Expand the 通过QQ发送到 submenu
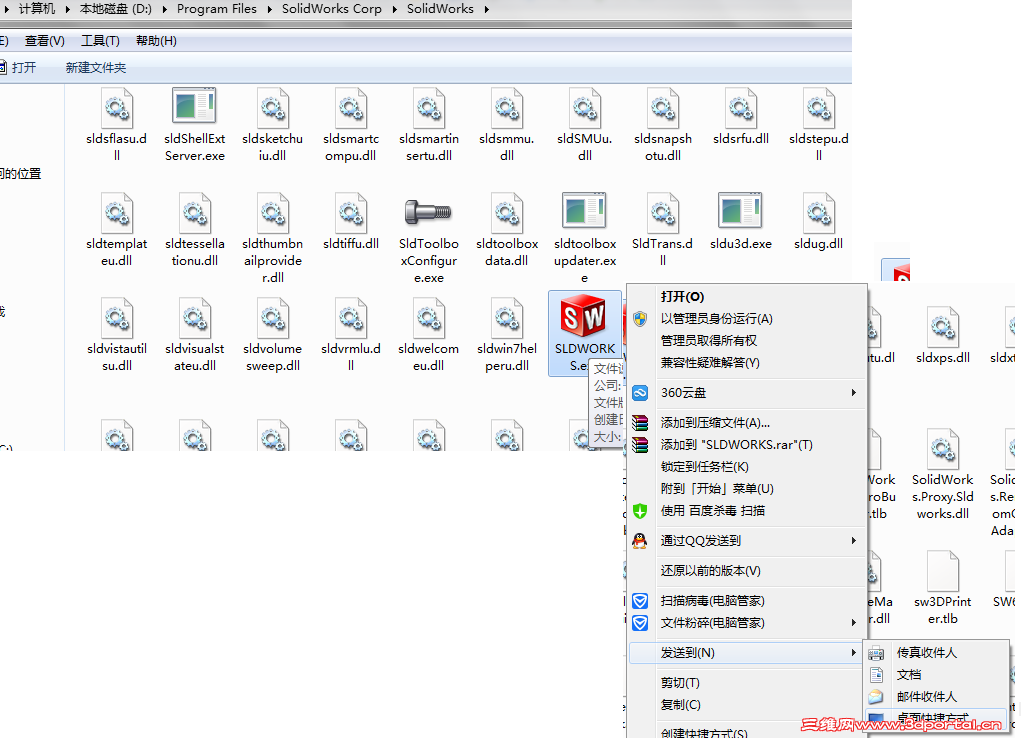This screenshot has height=738, width=1021. tap(747, 541)
